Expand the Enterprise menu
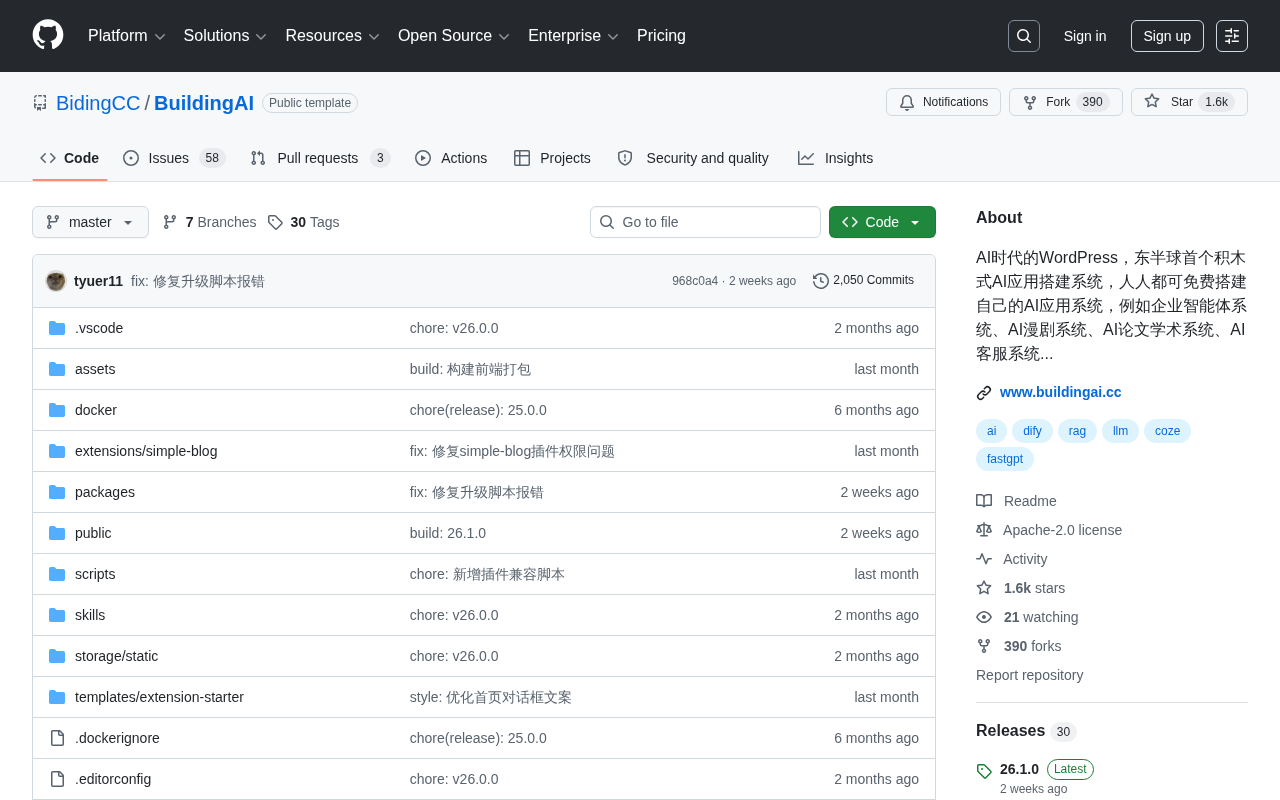Viewport: 1280px width, 800px height. [573, 36]
